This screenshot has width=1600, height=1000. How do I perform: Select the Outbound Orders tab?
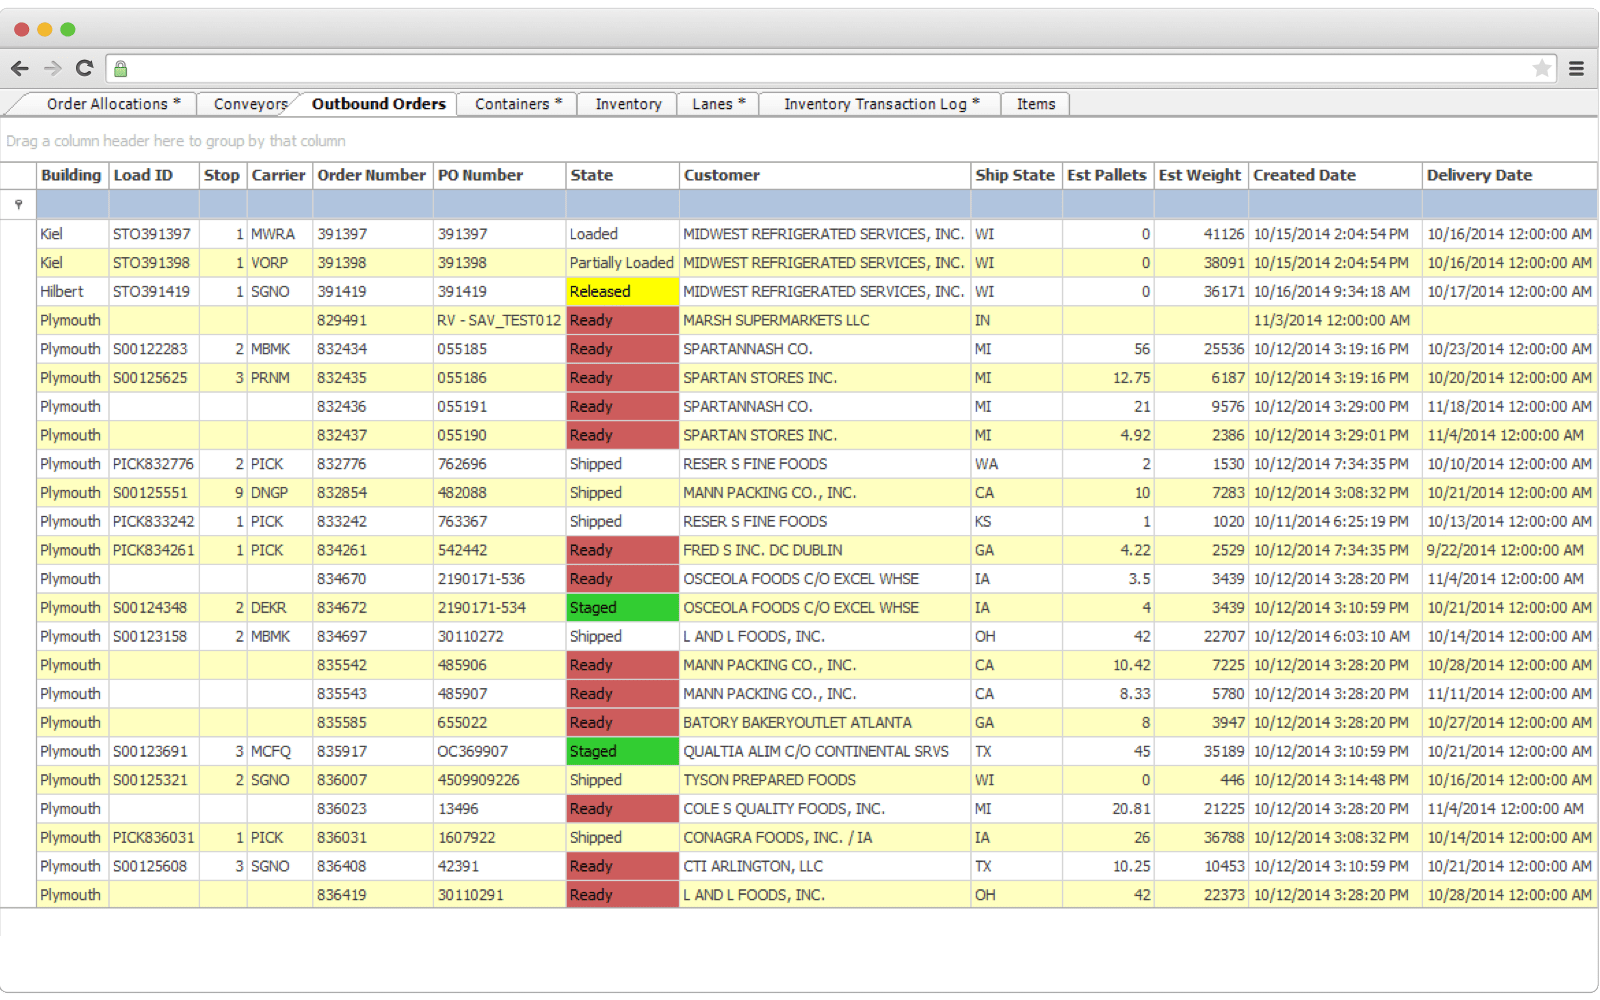coord(378,104)
